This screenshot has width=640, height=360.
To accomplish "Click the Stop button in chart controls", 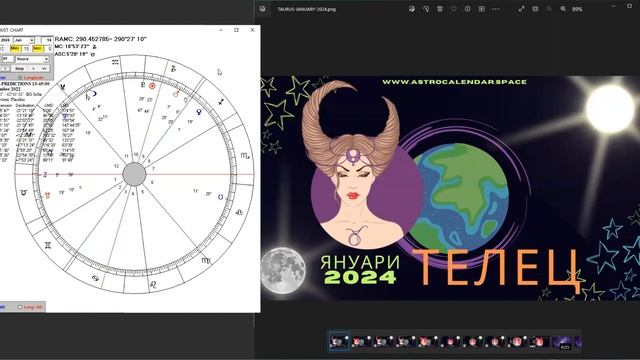I will tap(19, 69).
